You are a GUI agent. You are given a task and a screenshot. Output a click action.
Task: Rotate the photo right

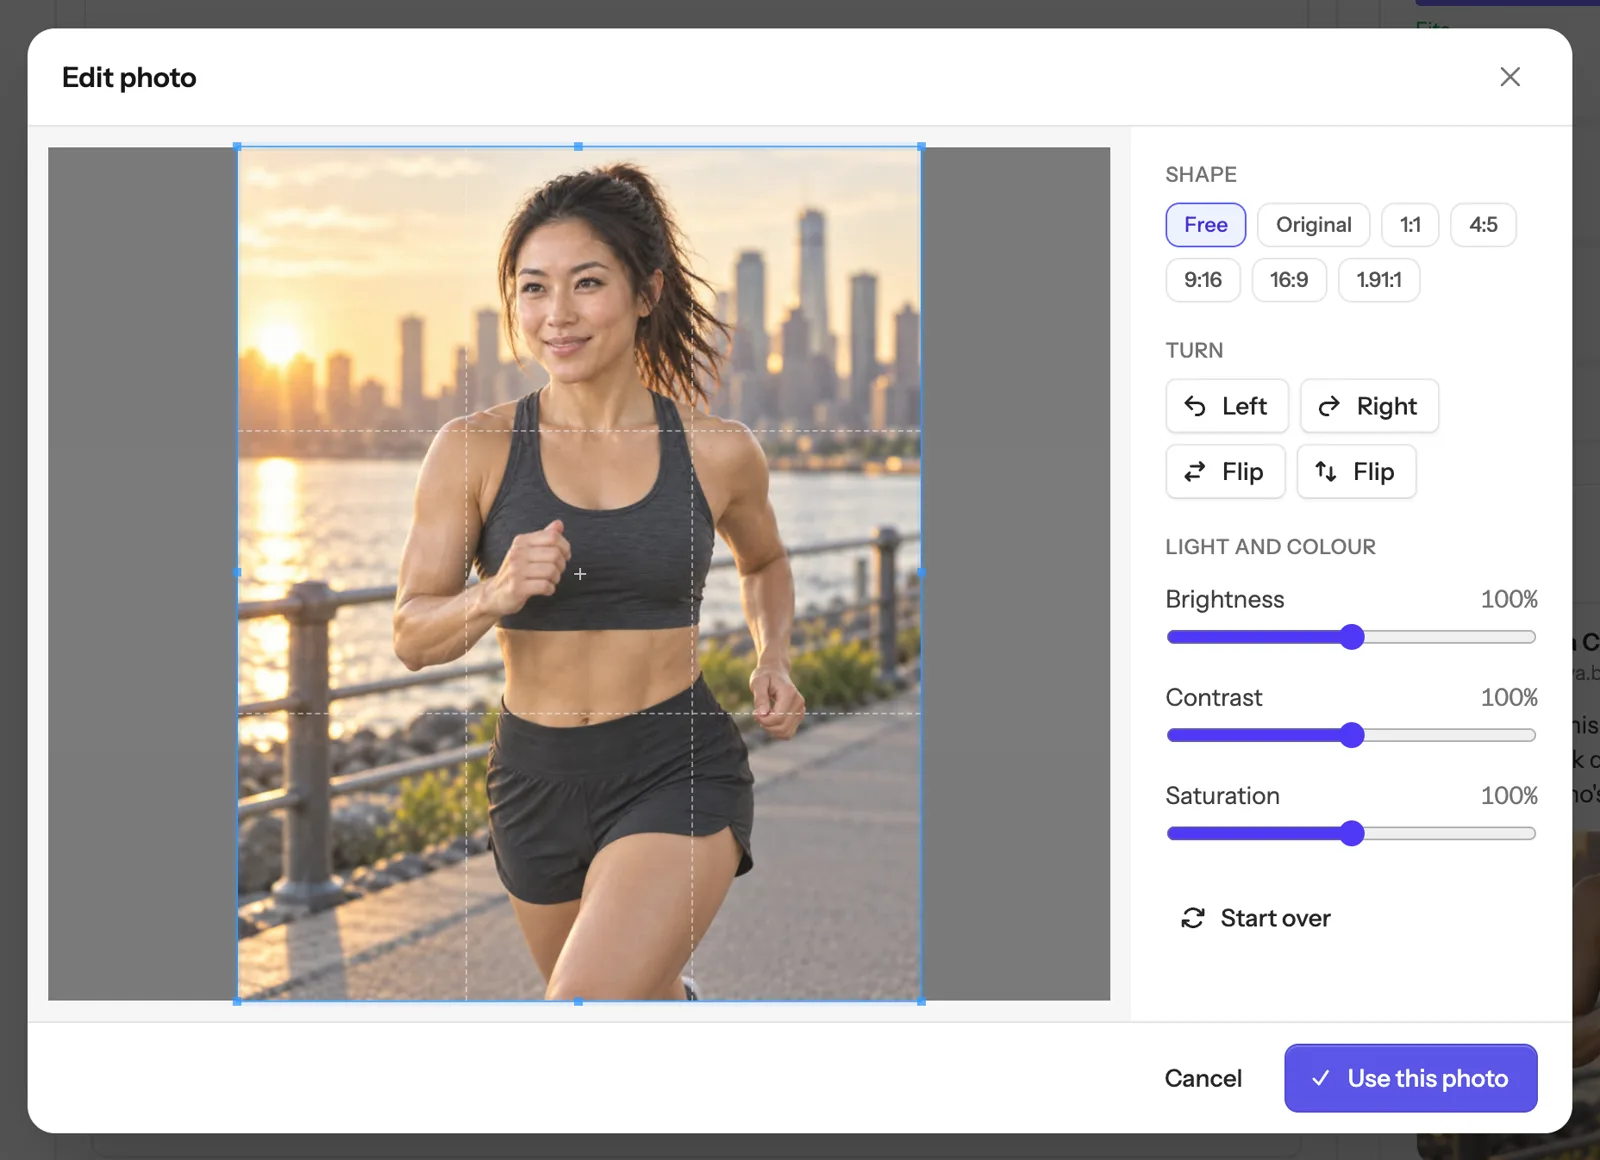coord(1369,406)
